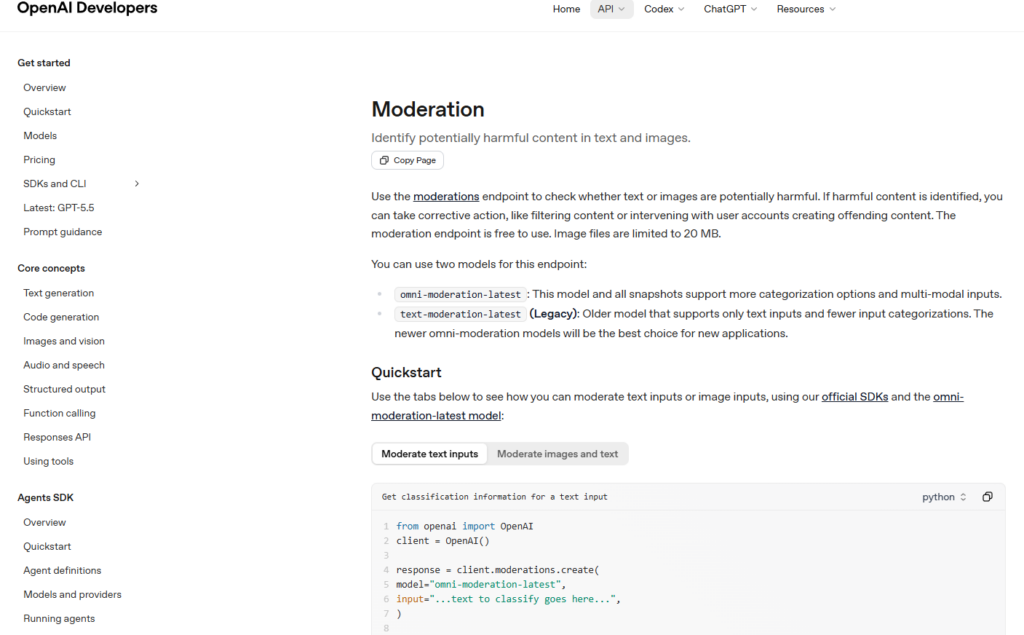1024x635 pixels.
Task: Open the Home menu item
Action: [x=566, y=9]
